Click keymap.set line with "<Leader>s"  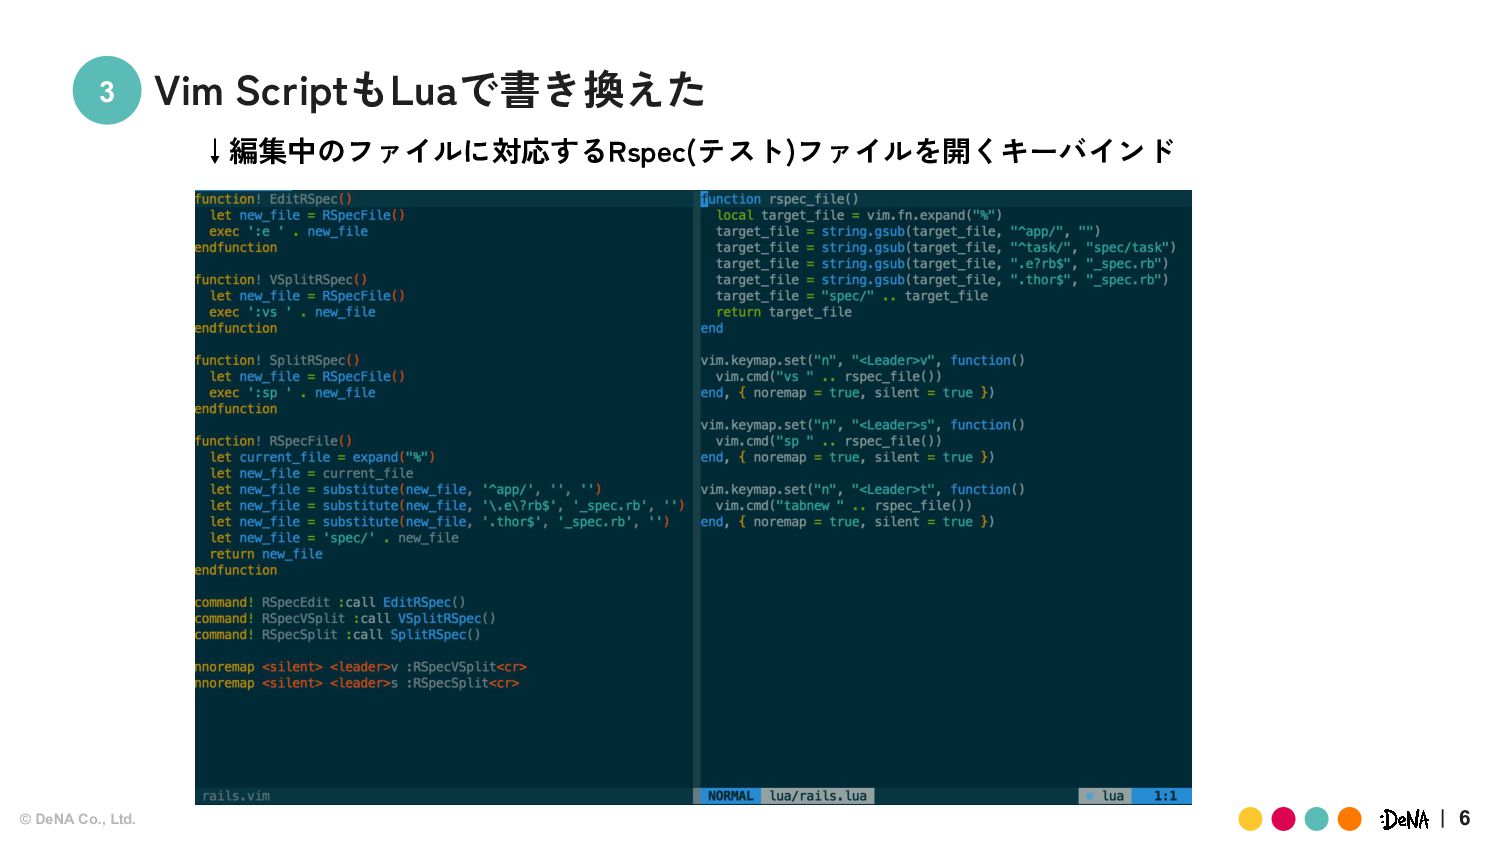(x=863, y=425)
